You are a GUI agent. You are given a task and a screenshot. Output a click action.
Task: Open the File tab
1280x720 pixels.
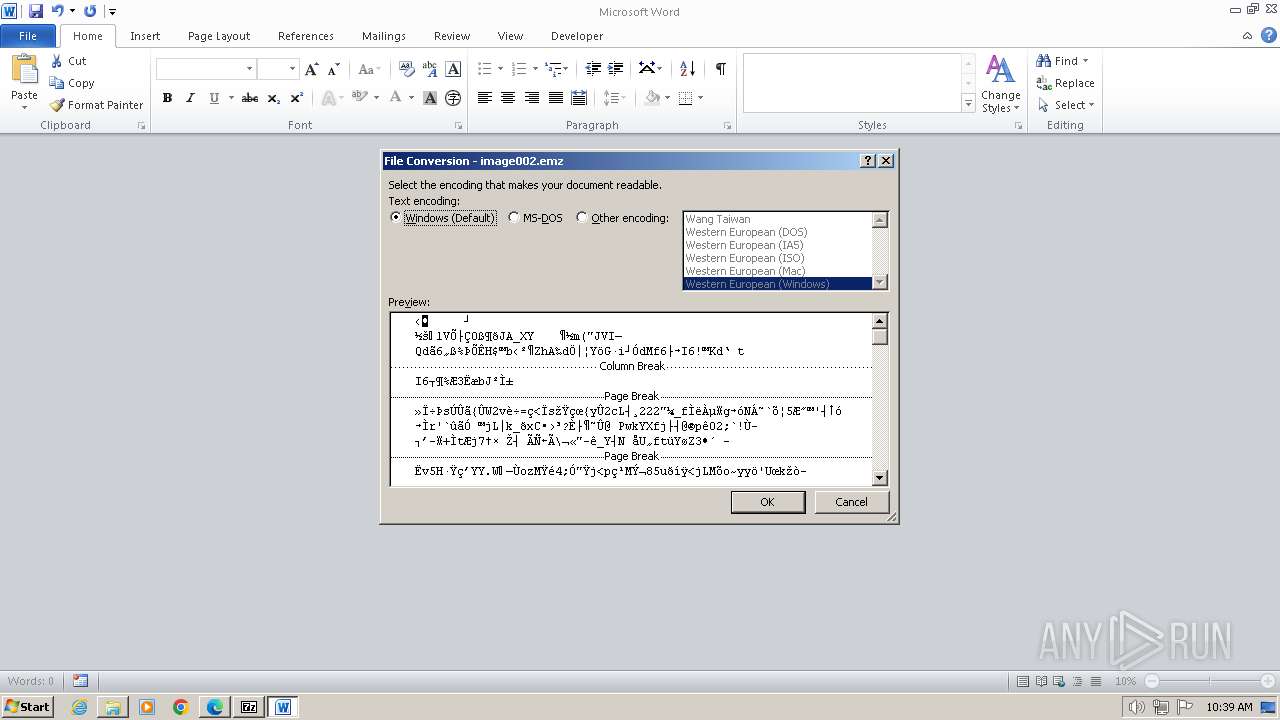point(28,36)
